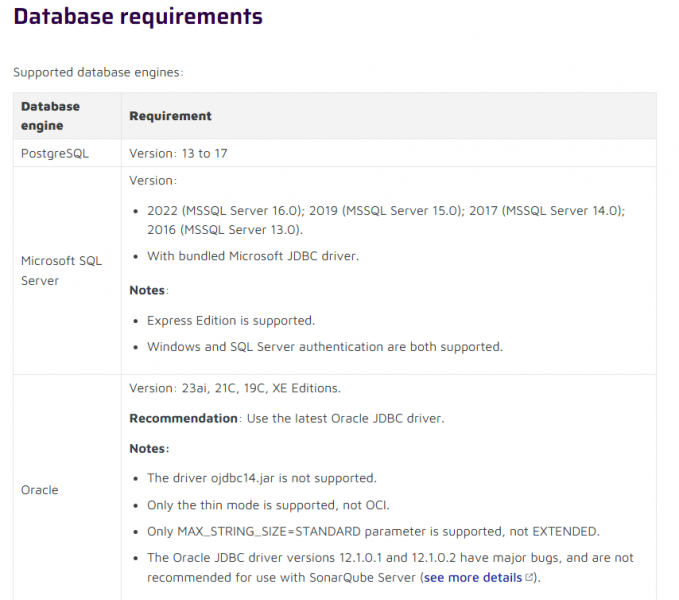Click 'Windows and SQL Server authentication' bullet
This screenshot has width=679, height=600.
pos(325,347)
